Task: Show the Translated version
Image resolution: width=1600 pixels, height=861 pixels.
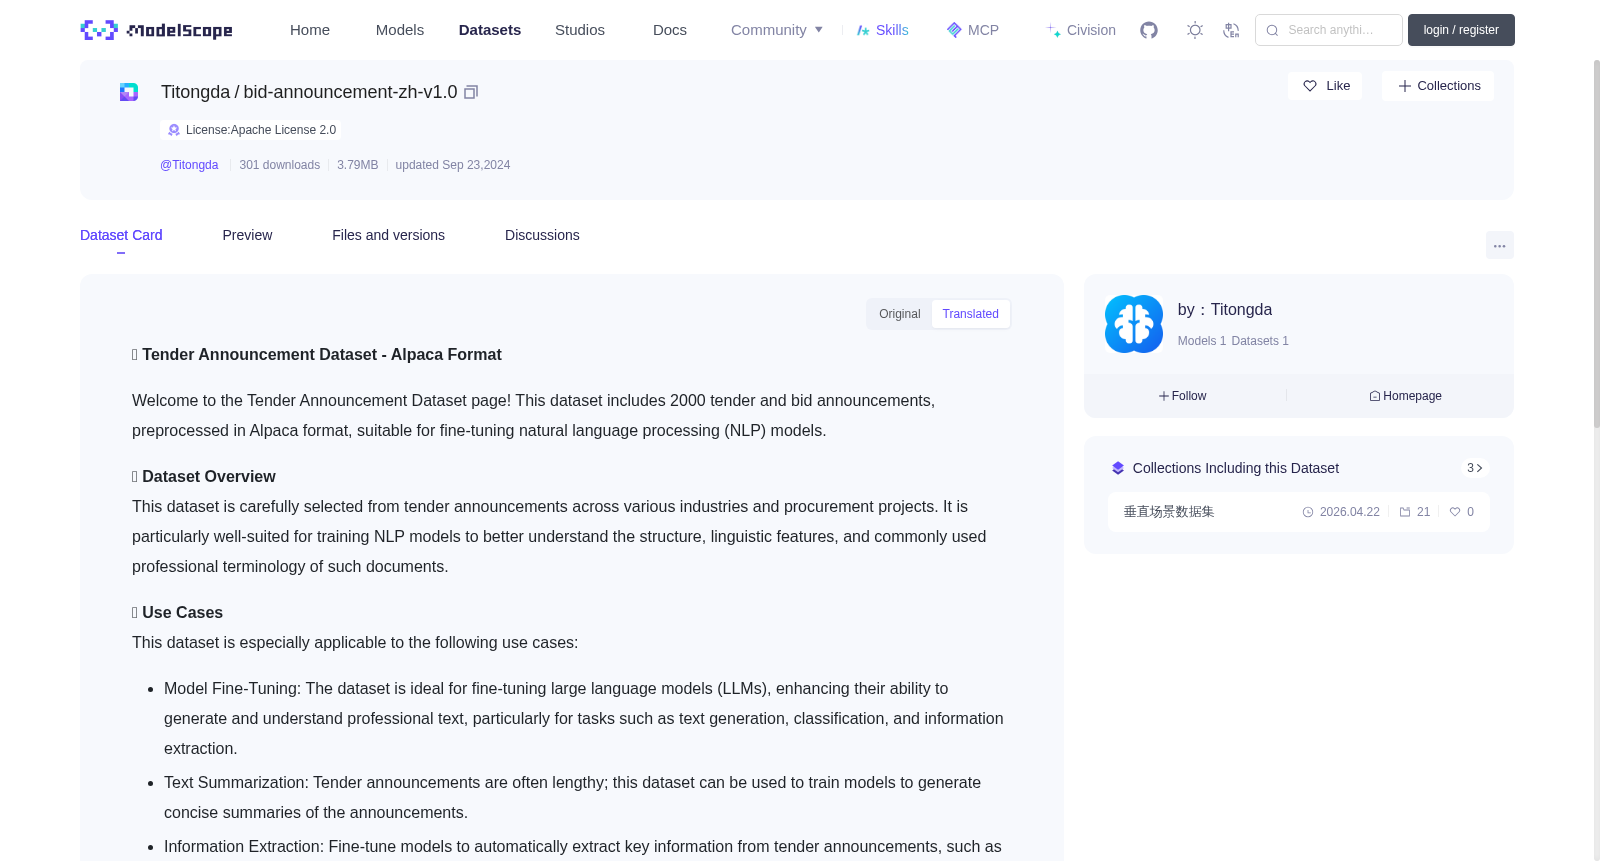Action: 971,314
